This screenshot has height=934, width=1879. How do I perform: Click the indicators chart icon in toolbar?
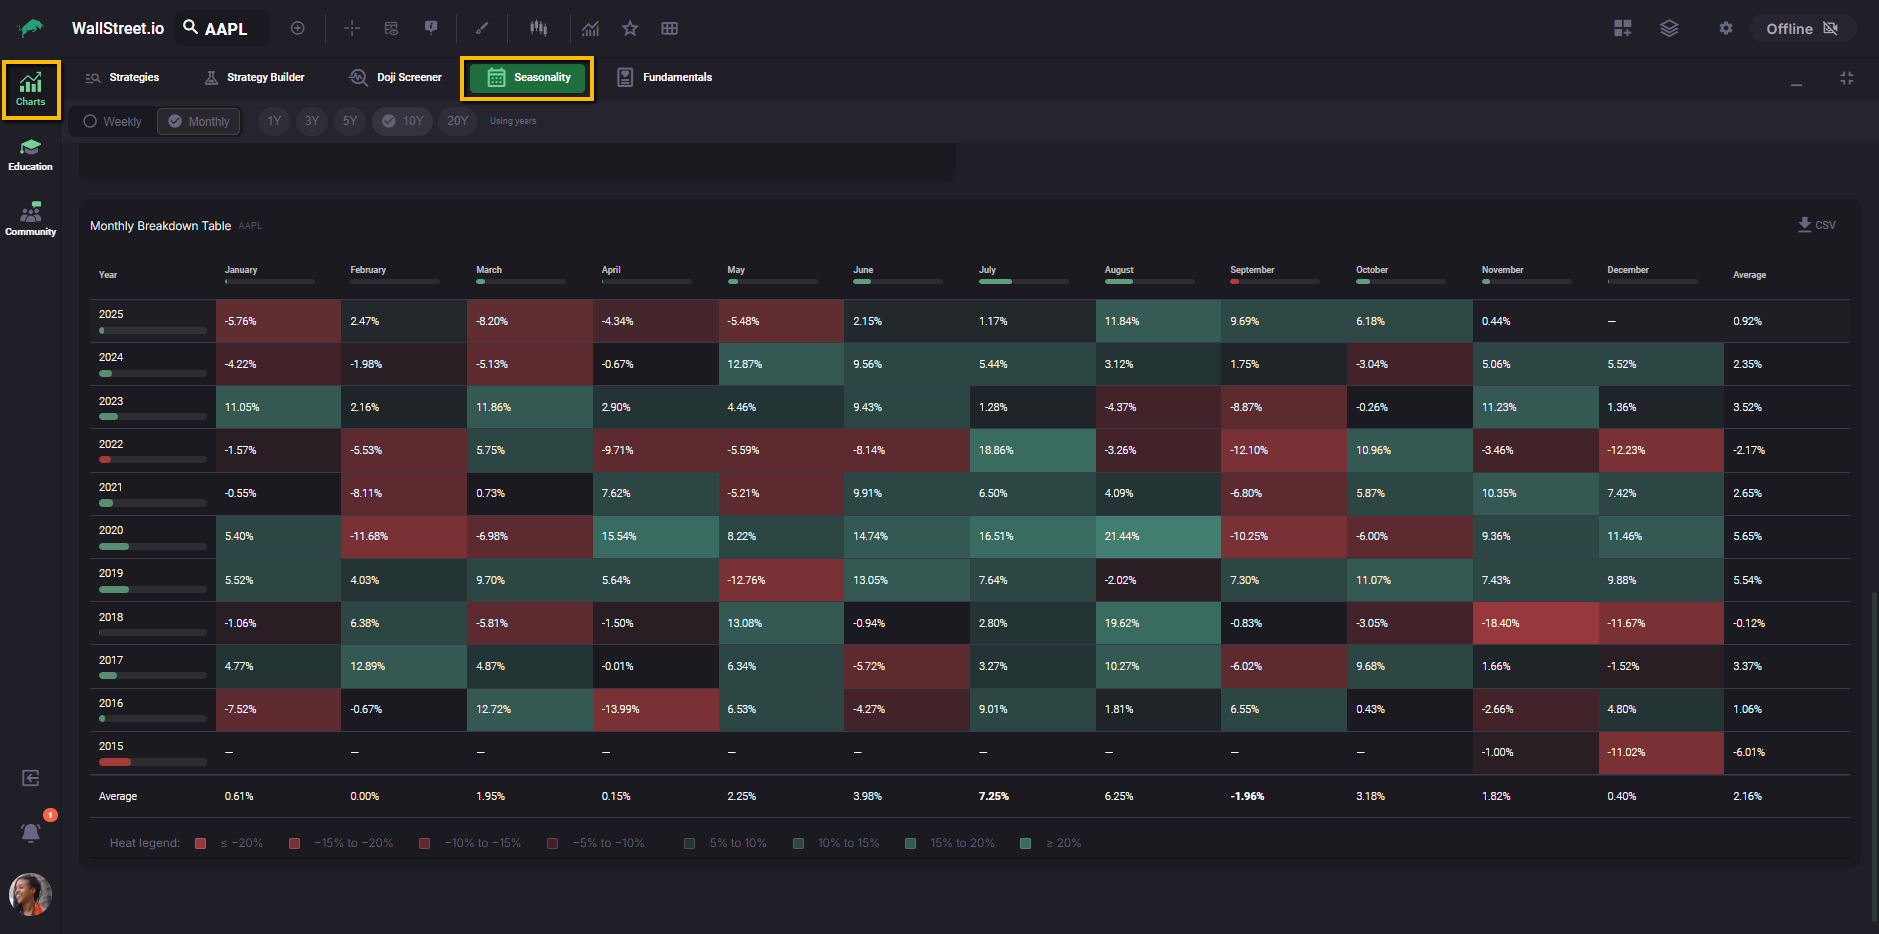(591, 28)
